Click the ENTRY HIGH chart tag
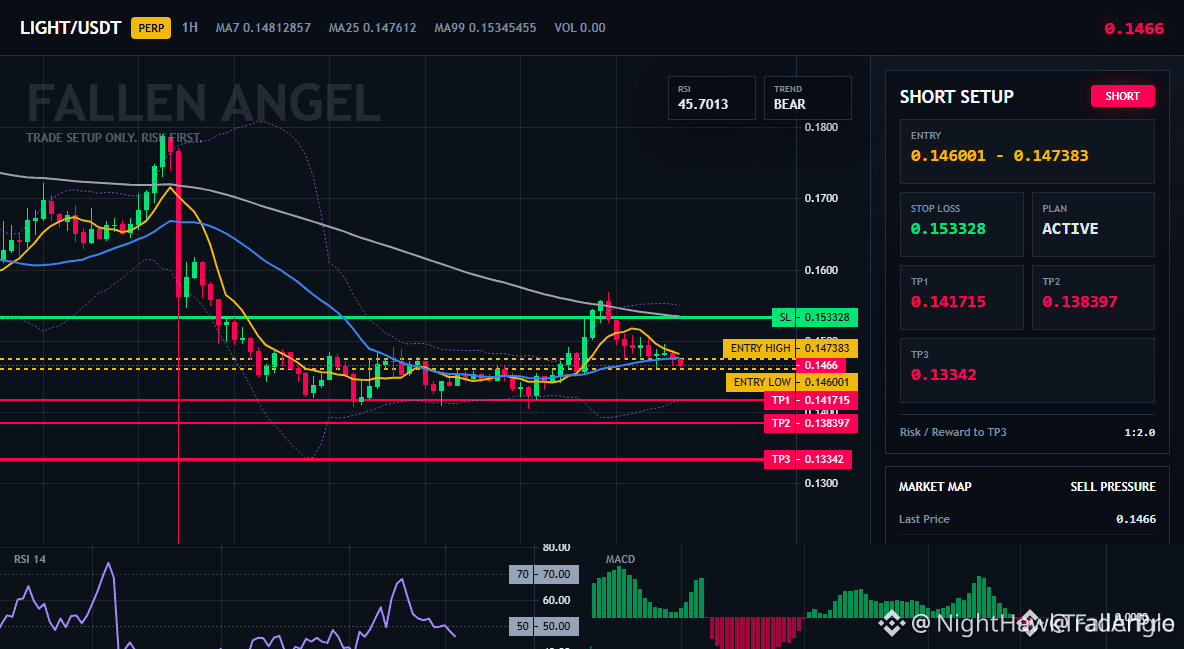This screenshot has height=649, width=1184. coord(790,348)
